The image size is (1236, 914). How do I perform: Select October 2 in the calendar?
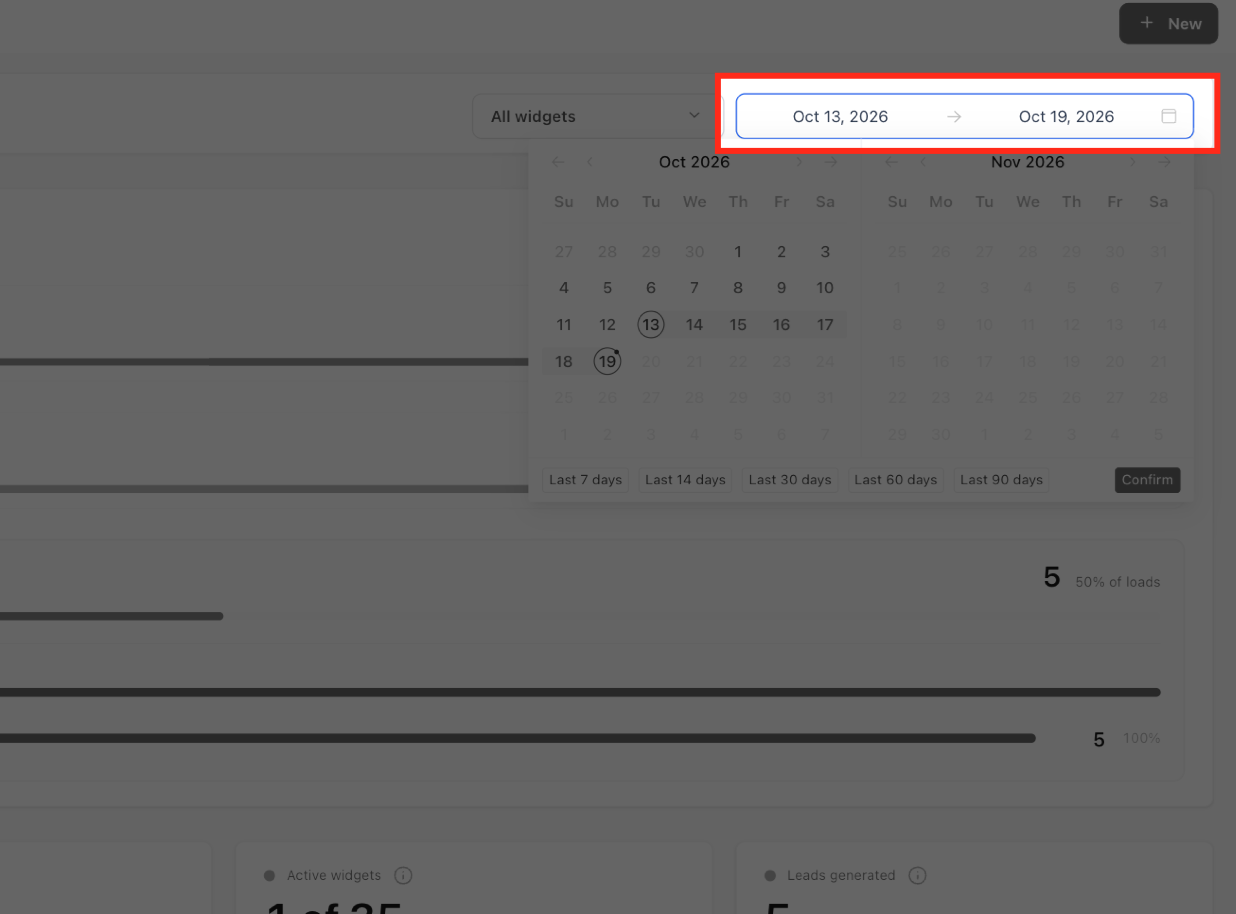point(781,252)
